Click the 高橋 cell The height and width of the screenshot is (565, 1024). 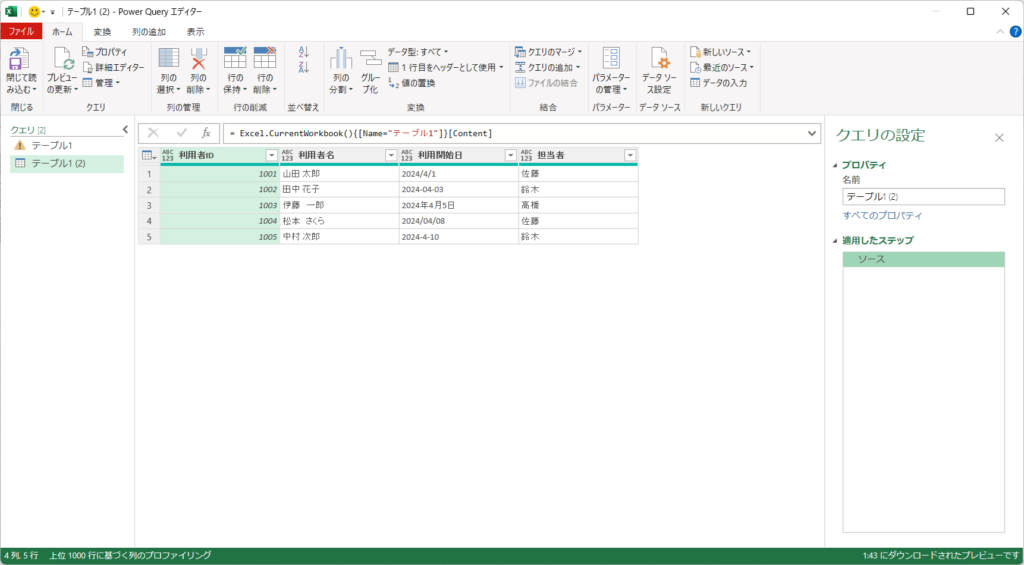point(579,205)
